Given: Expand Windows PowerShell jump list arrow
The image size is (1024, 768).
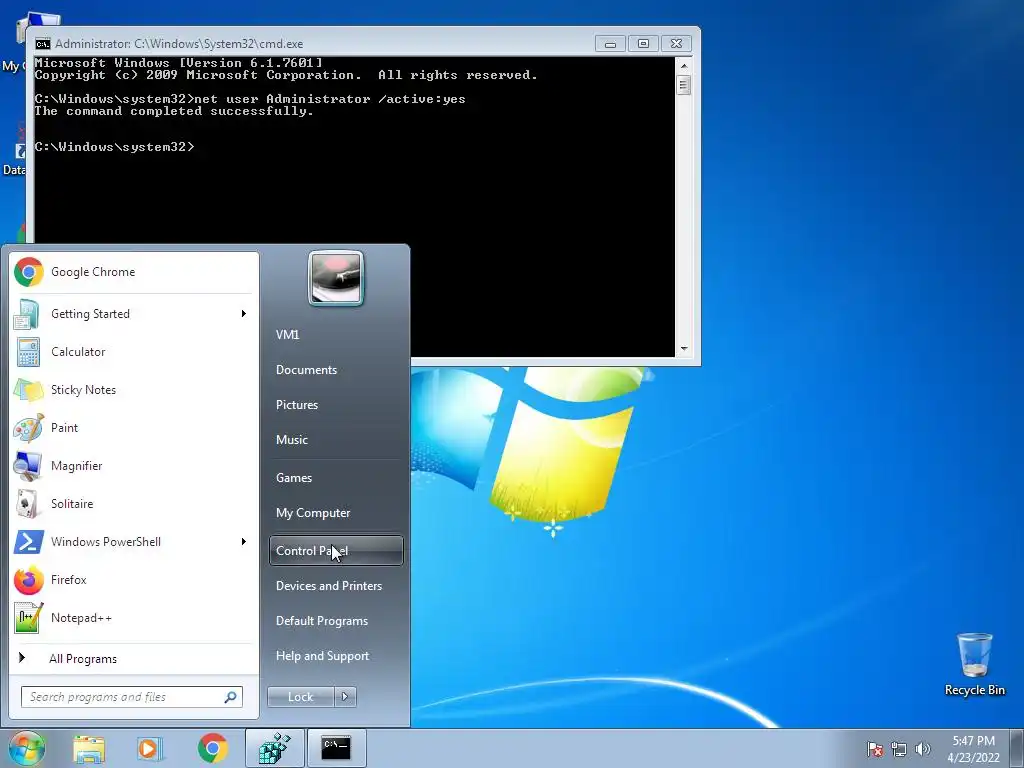Looking at the screenshot, I should click(x=244, y=541).
